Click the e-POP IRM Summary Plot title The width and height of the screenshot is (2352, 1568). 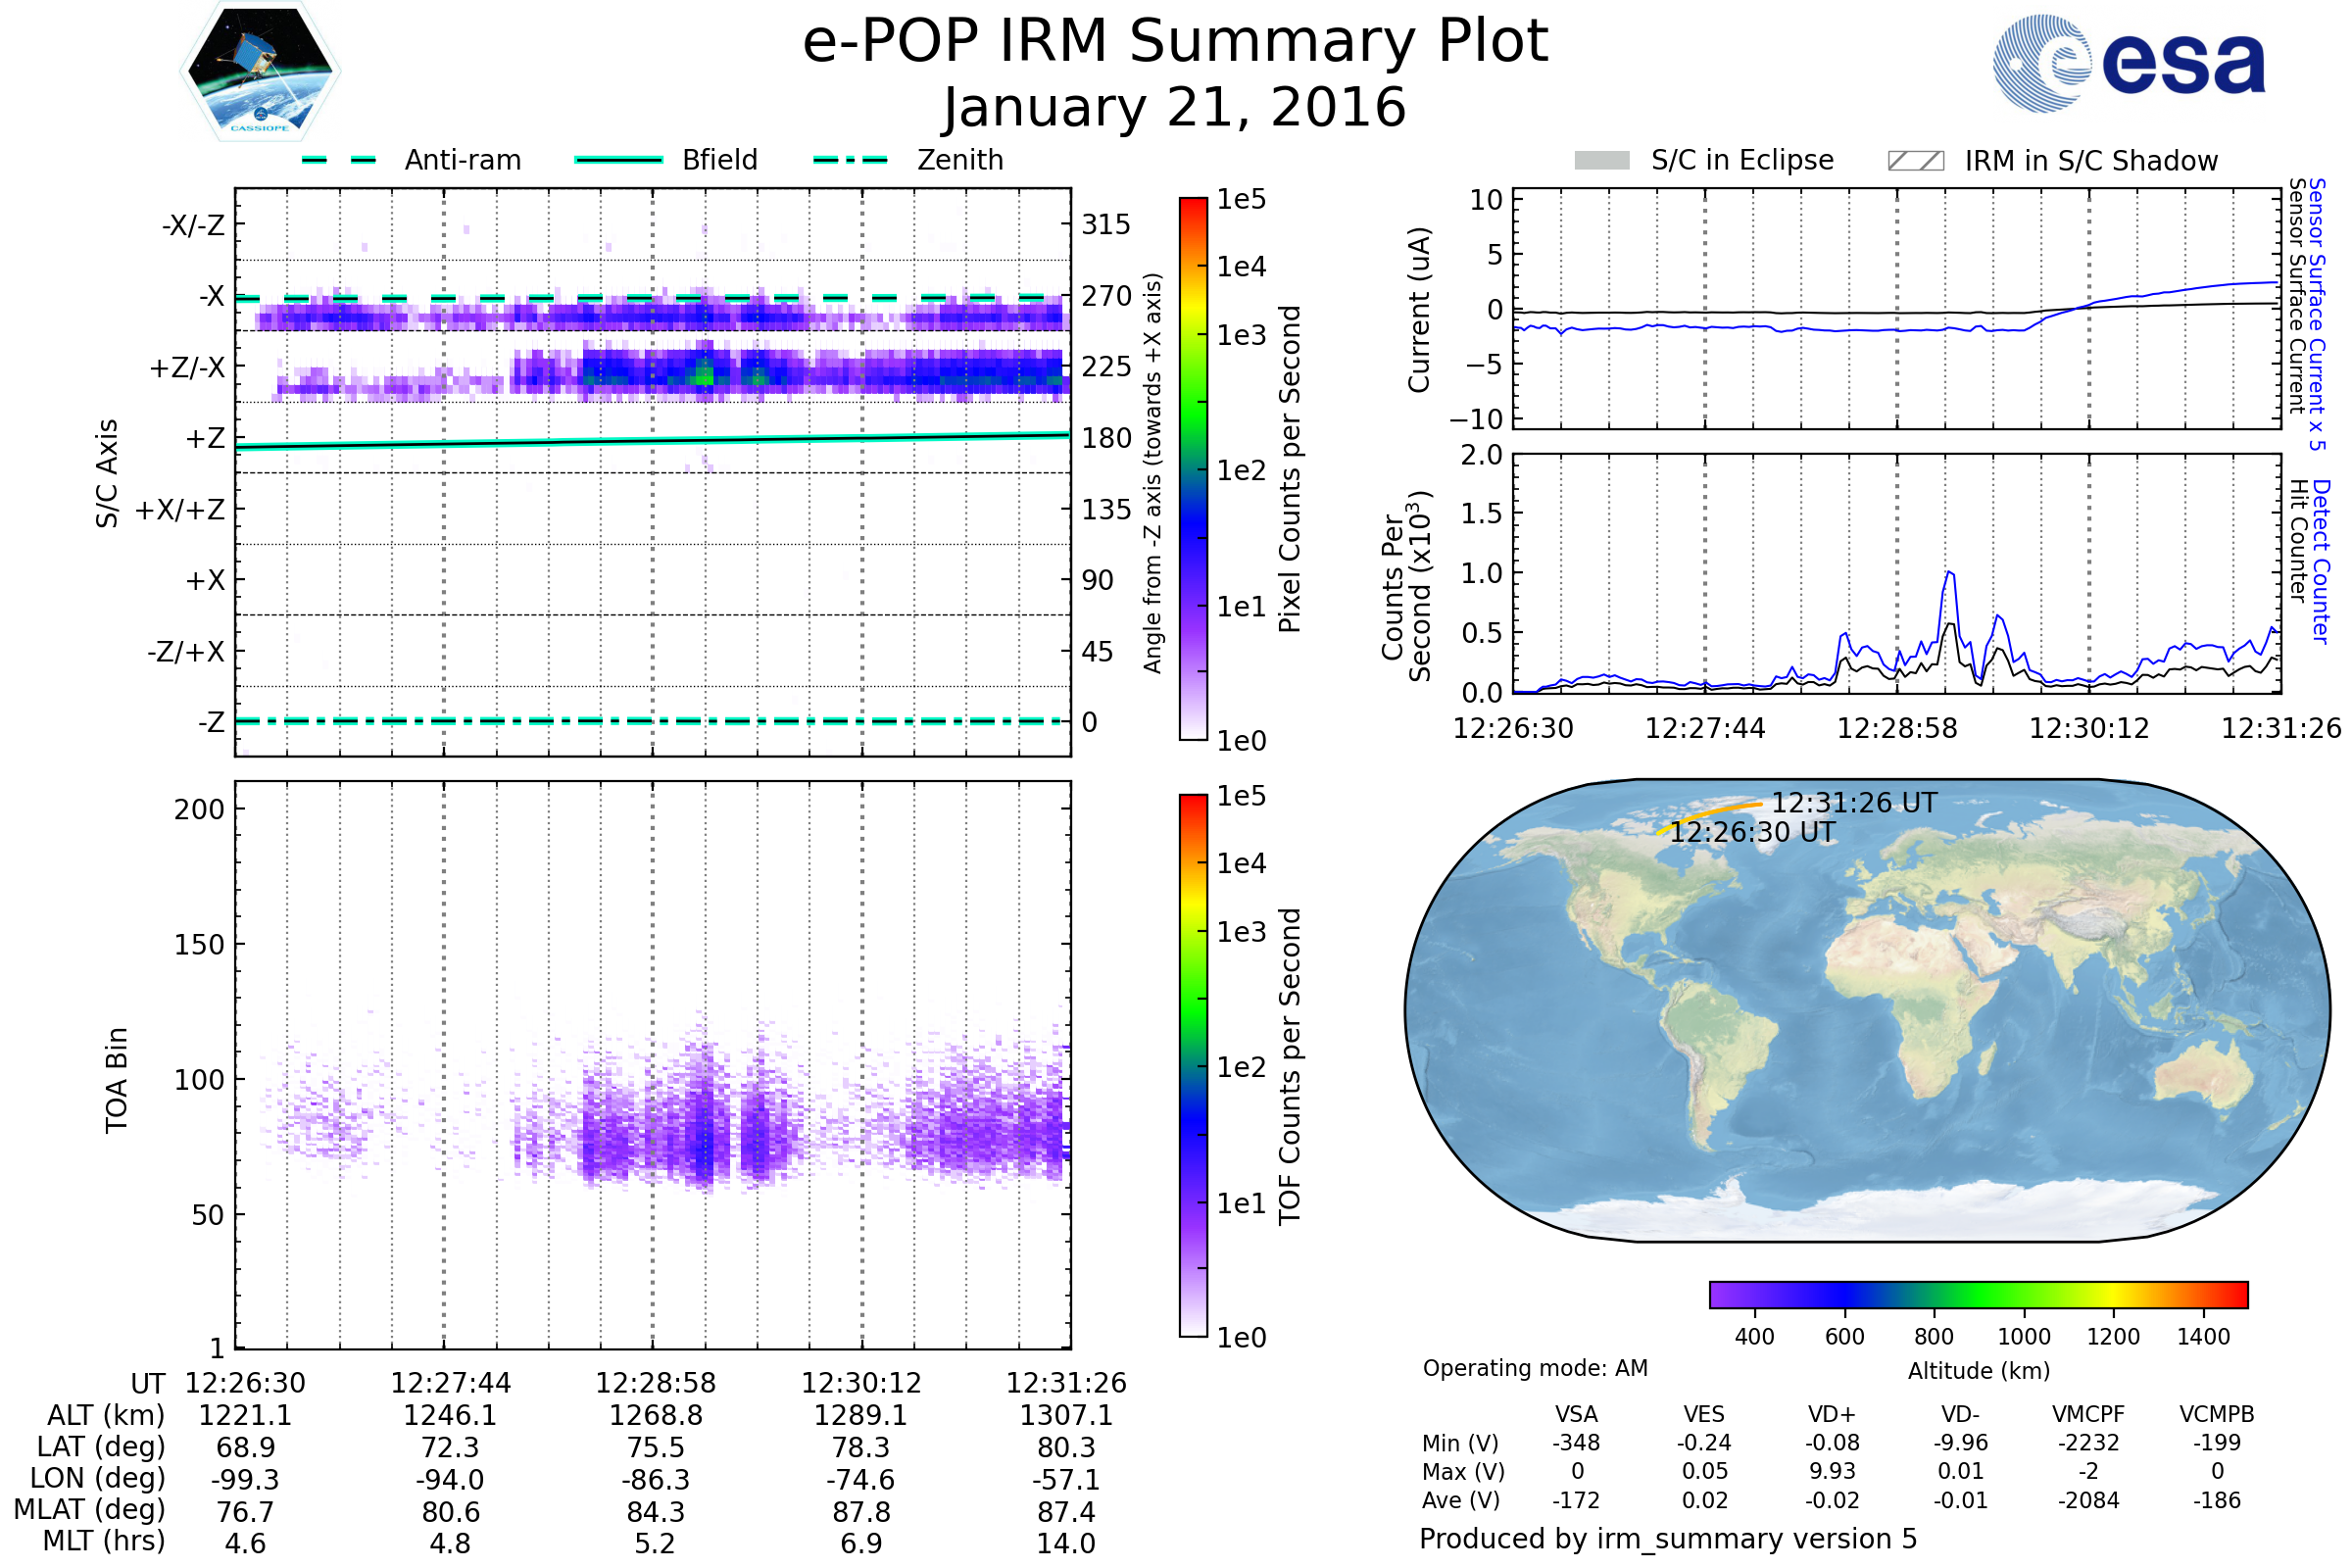[x=1175, y=42]
